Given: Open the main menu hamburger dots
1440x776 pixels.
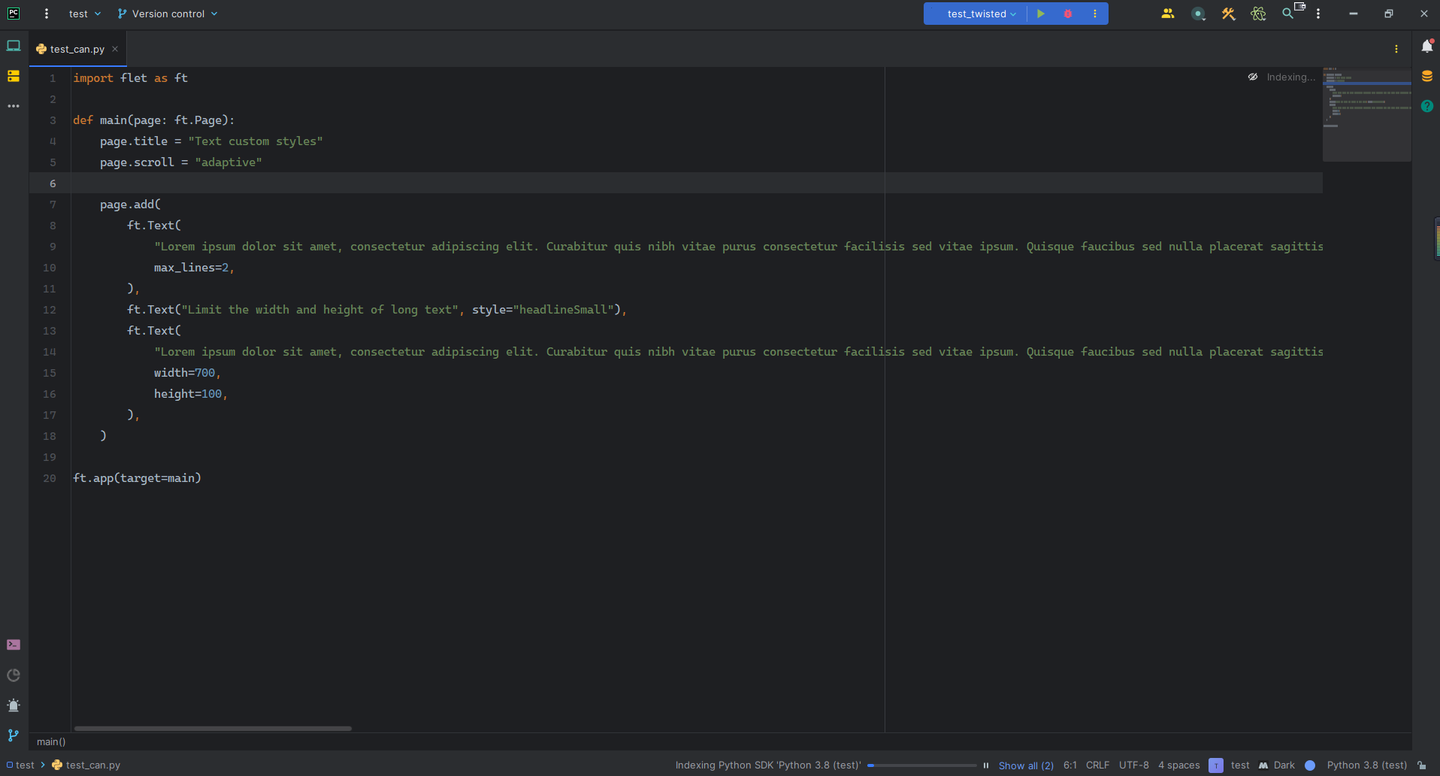Looking at the screenshot, I should tap(46, 14).
